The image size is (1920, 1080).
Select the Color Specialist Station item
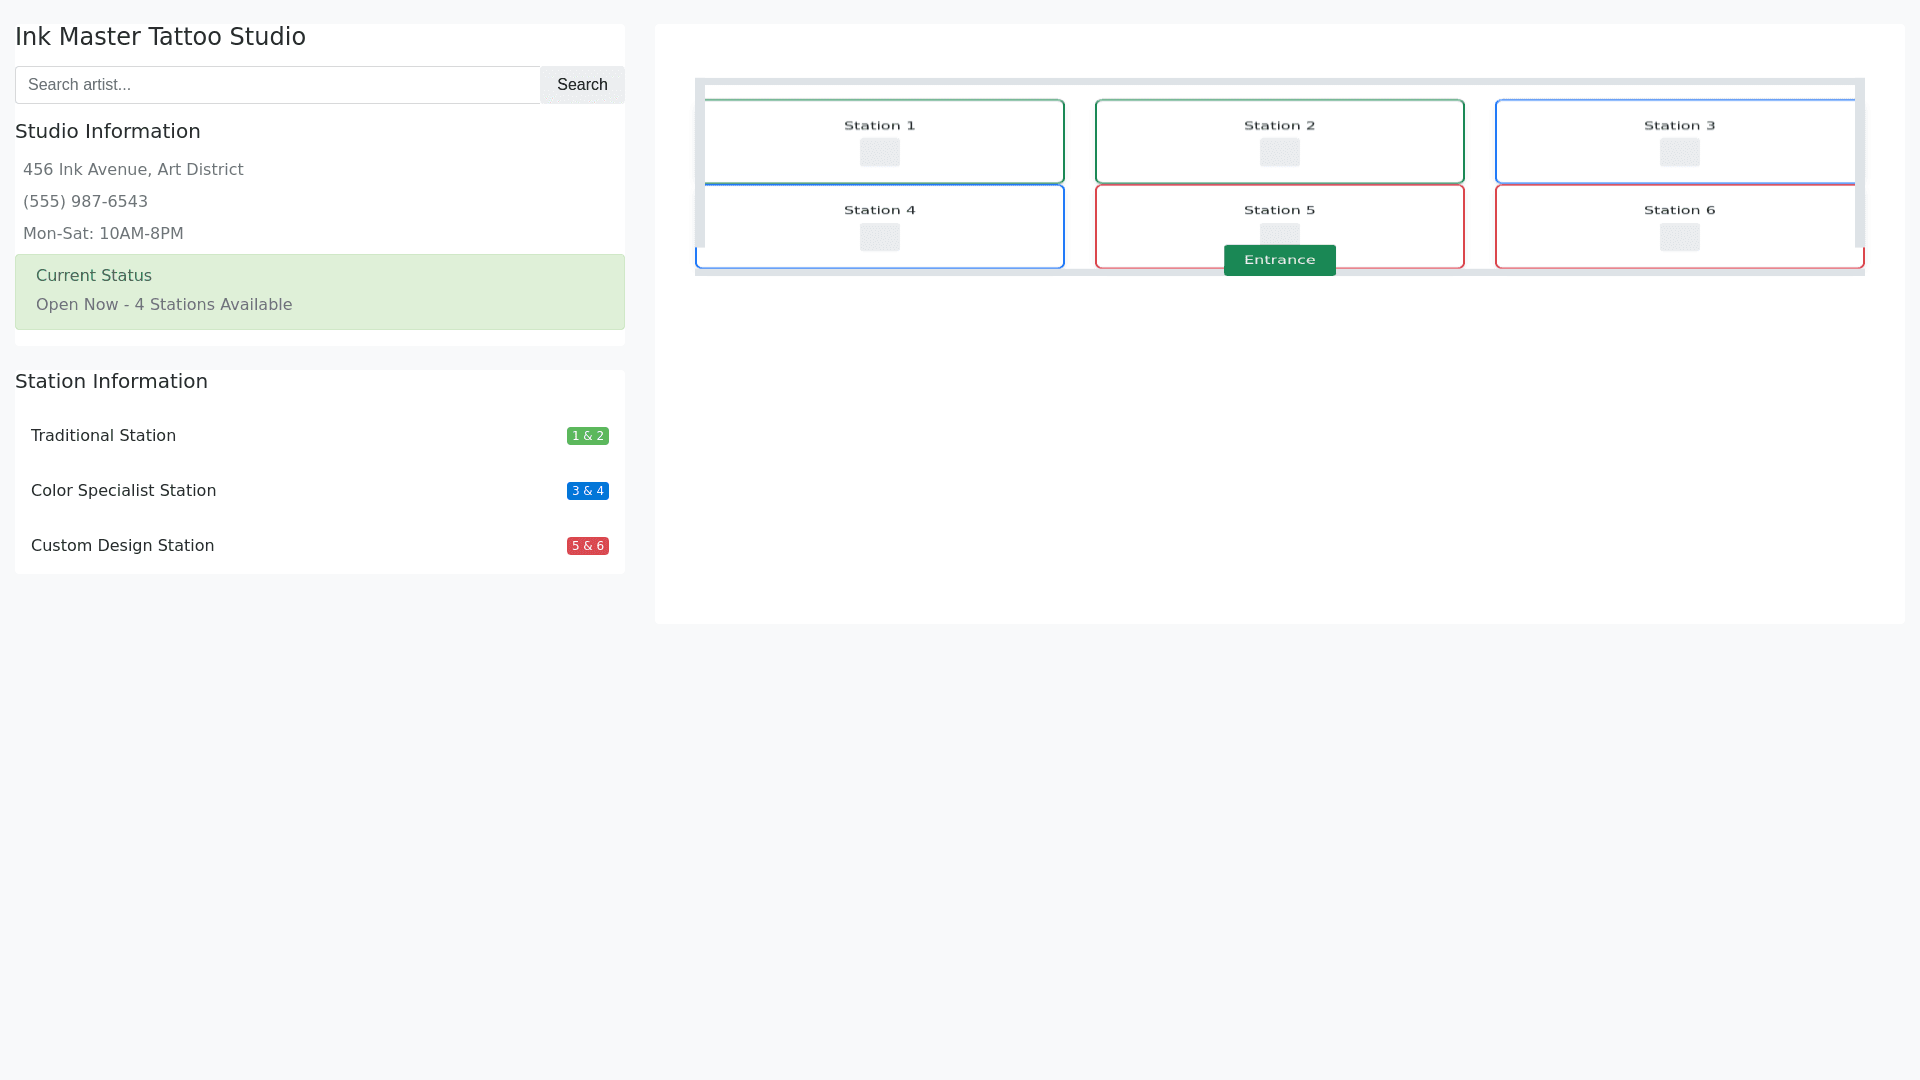click(123, 491)
